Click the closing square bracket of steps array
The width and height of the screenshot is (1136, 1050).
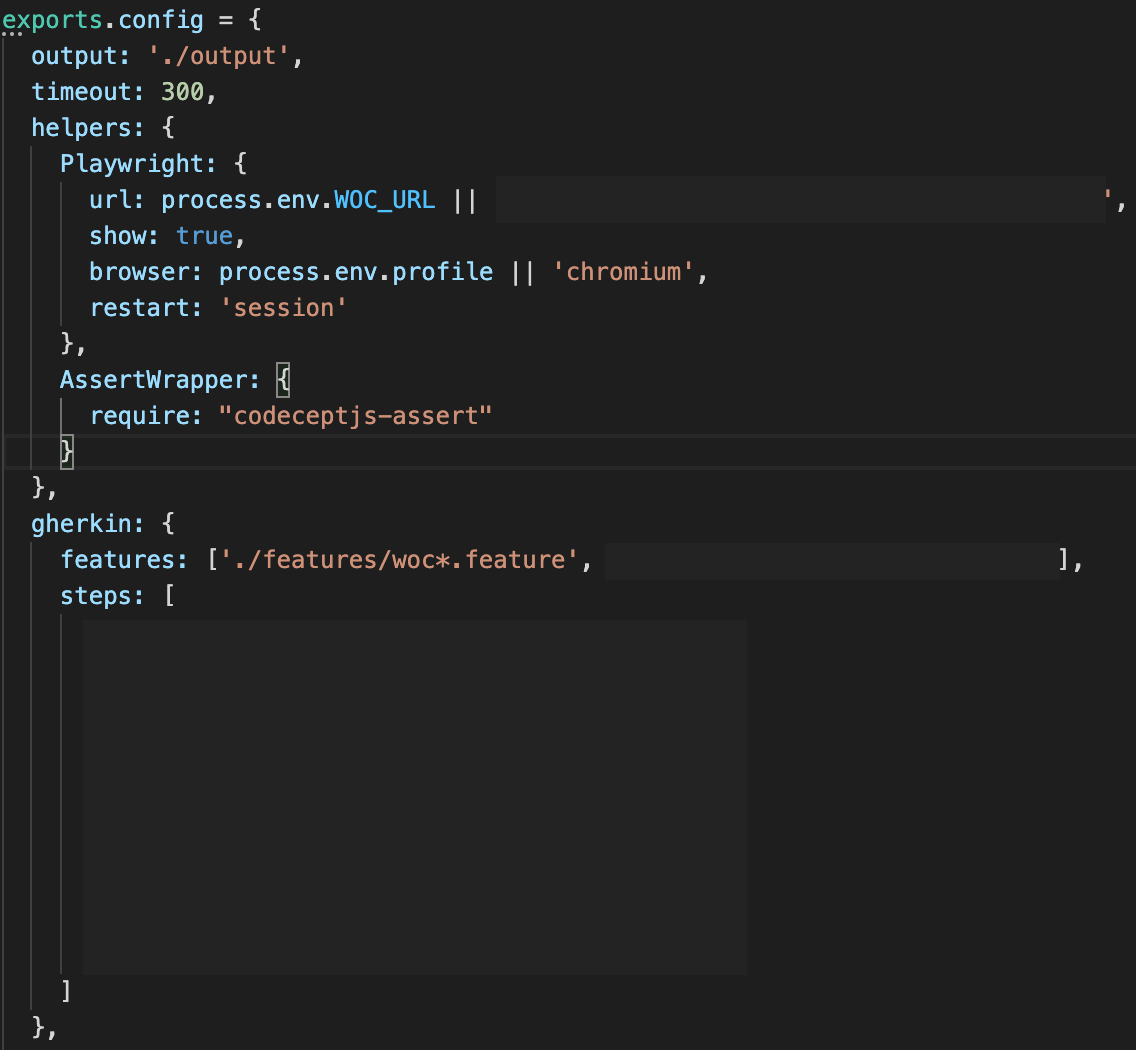(x=66, y=991)
